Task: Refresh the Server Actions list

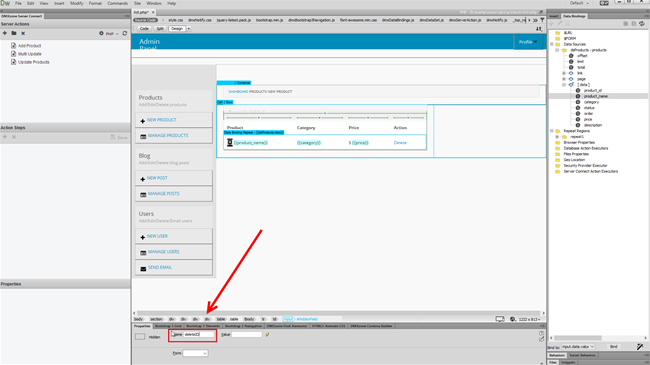Action: pos(125,33)
